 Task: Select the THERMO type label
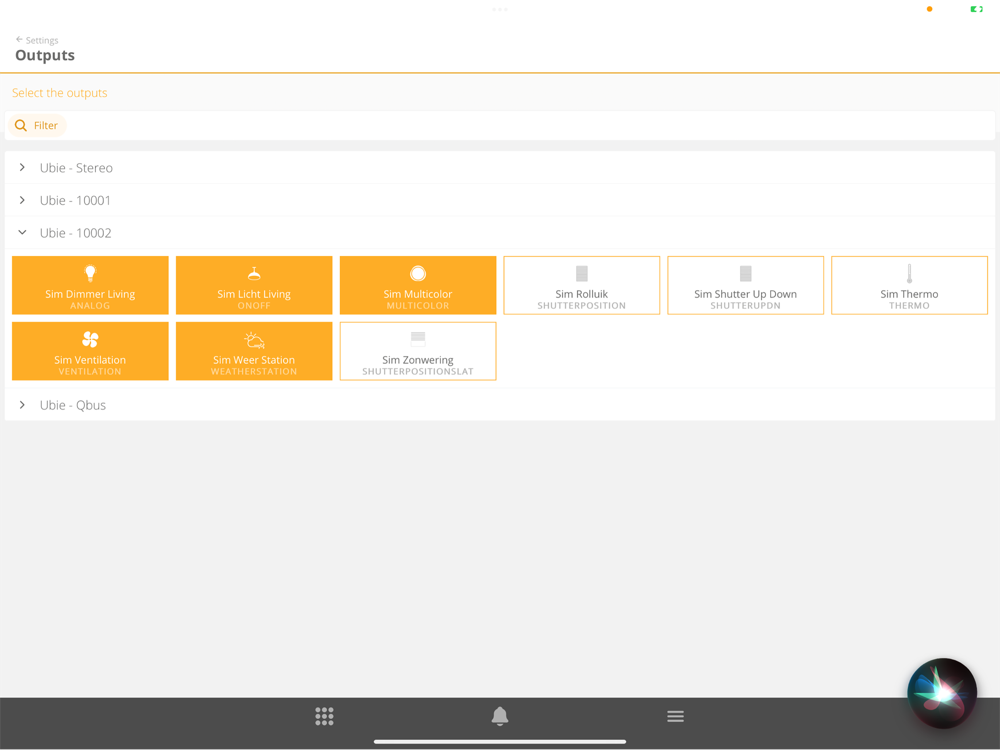[x=909, y=306]
